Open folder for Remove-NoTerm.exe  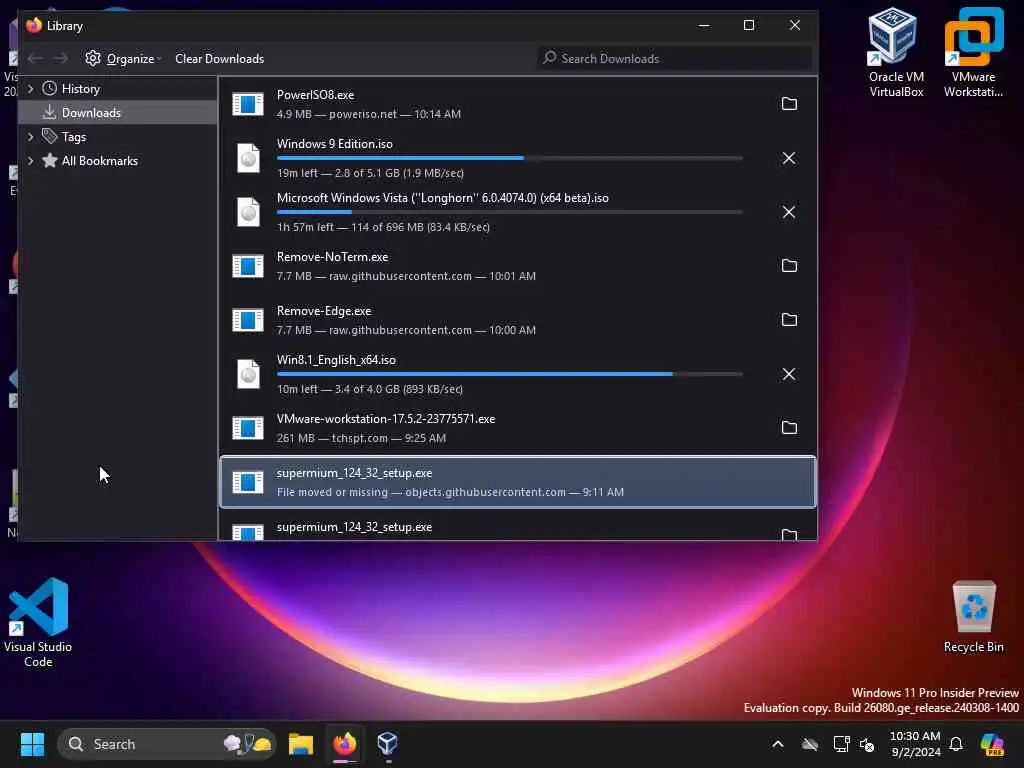(789, 266)
